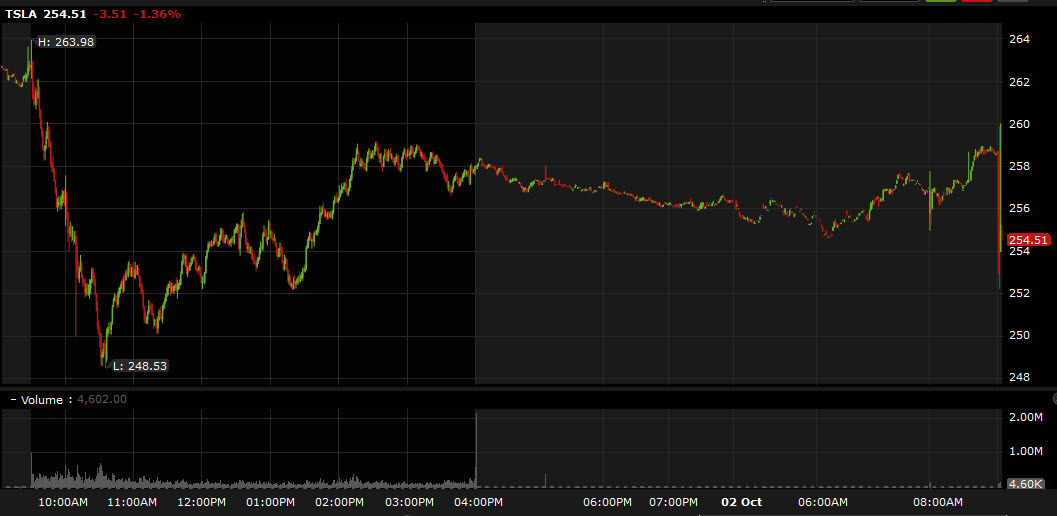Click the 1.00M volume axis label

1027,451
